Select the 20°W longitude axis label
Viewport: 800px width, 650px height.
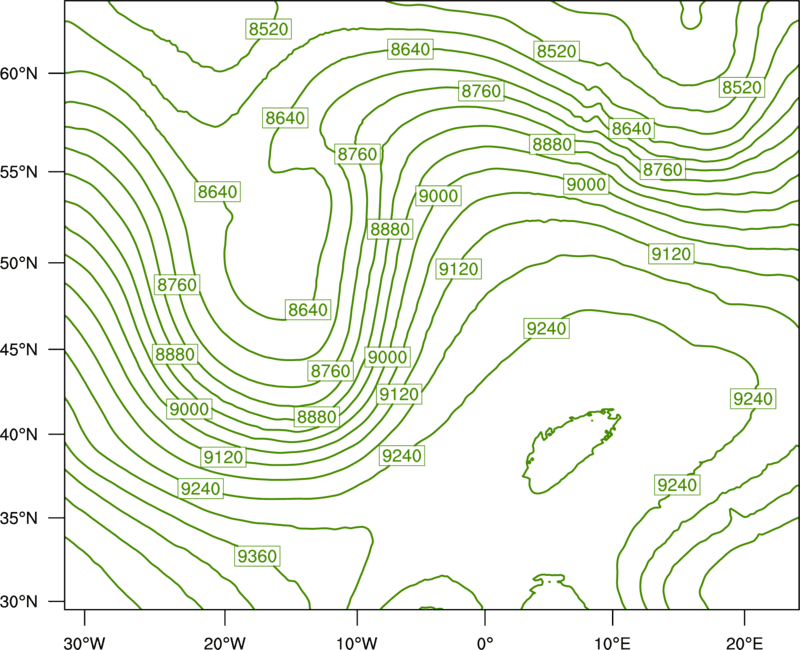pyautogui.click(x=225, y=643)
